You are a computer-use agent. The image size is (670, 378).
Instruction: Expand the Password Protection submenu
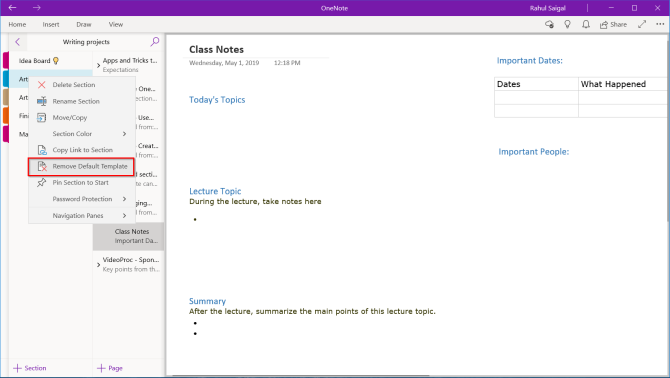(x=82, y=199)
